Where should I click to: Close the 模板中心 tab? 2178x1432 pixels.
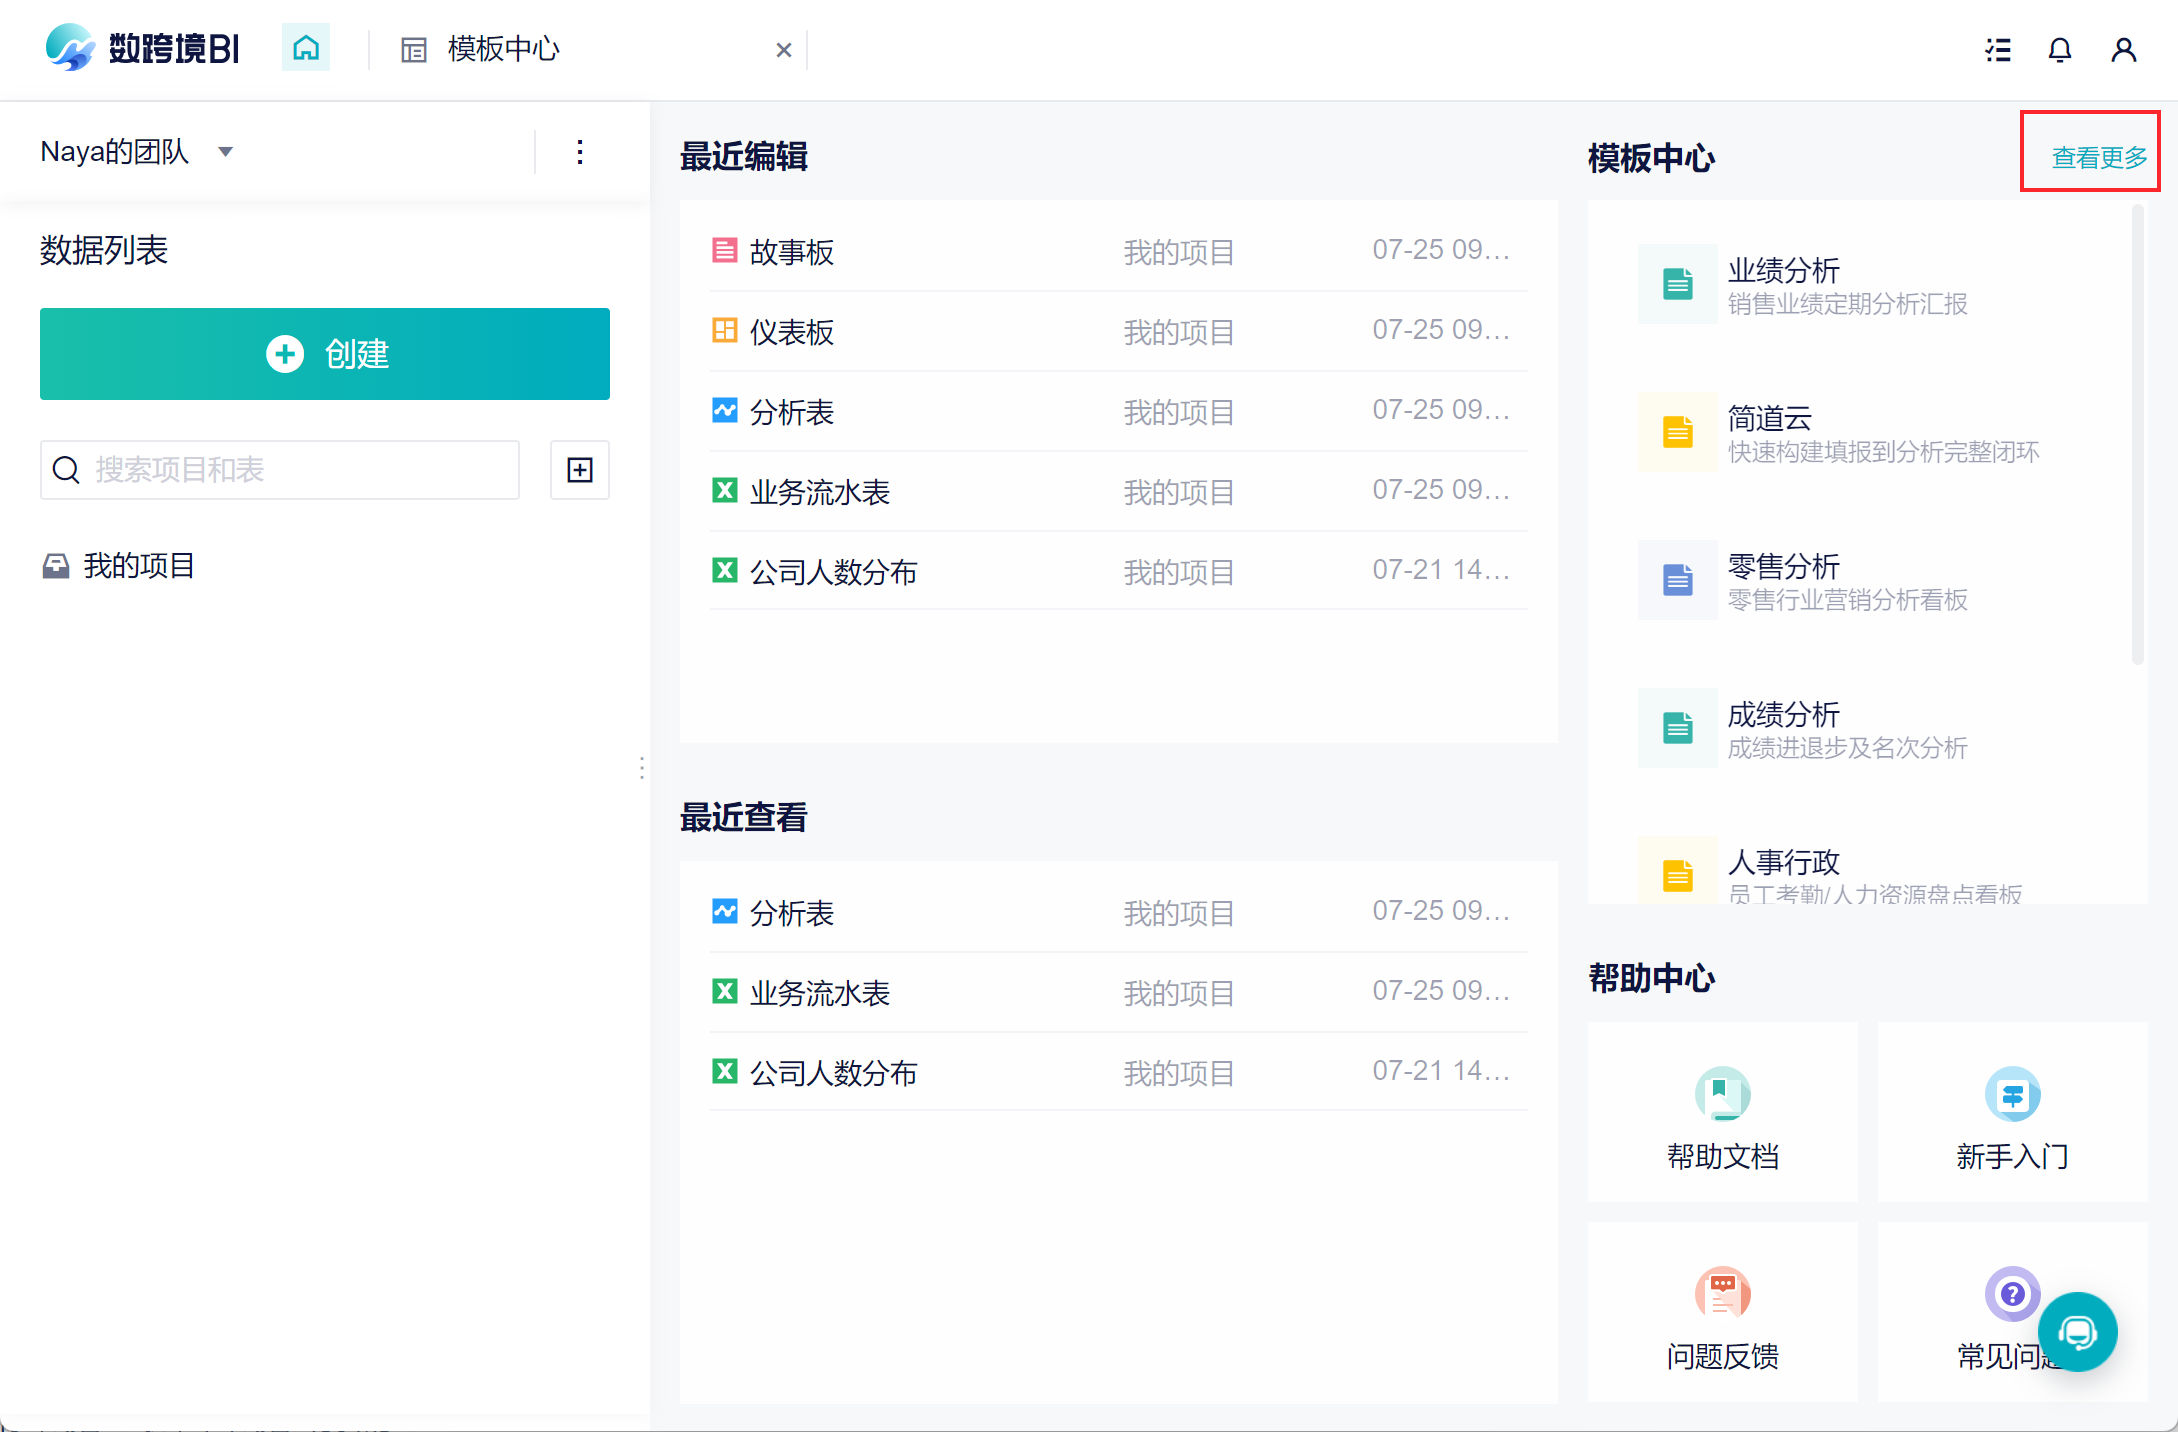point(784,50)
